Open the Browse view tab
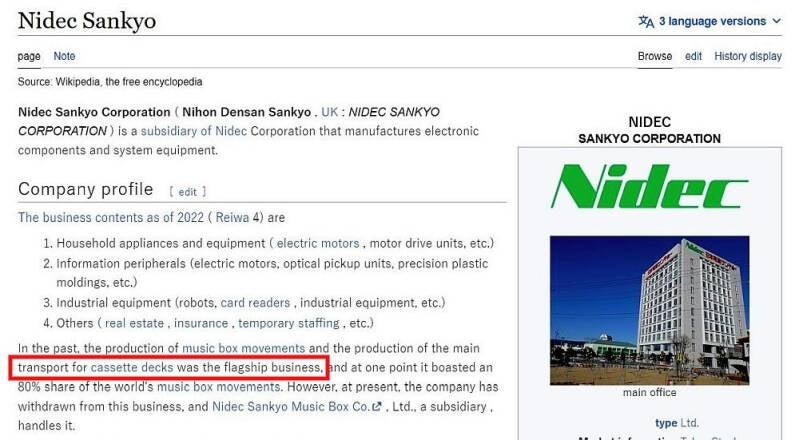The image size is (799, 440). [655, 56]
